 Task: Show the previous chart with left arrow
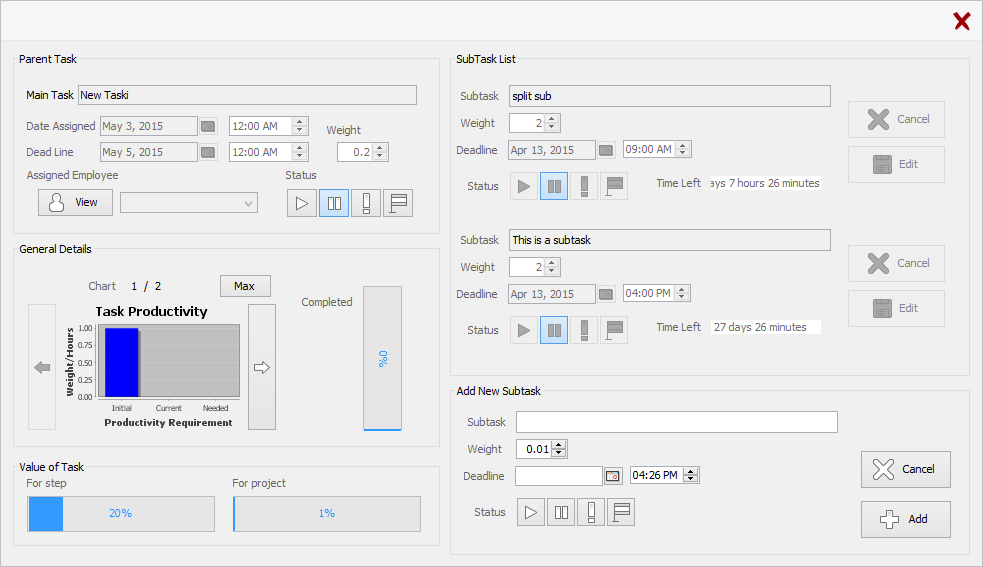click(x=42, y=368)
